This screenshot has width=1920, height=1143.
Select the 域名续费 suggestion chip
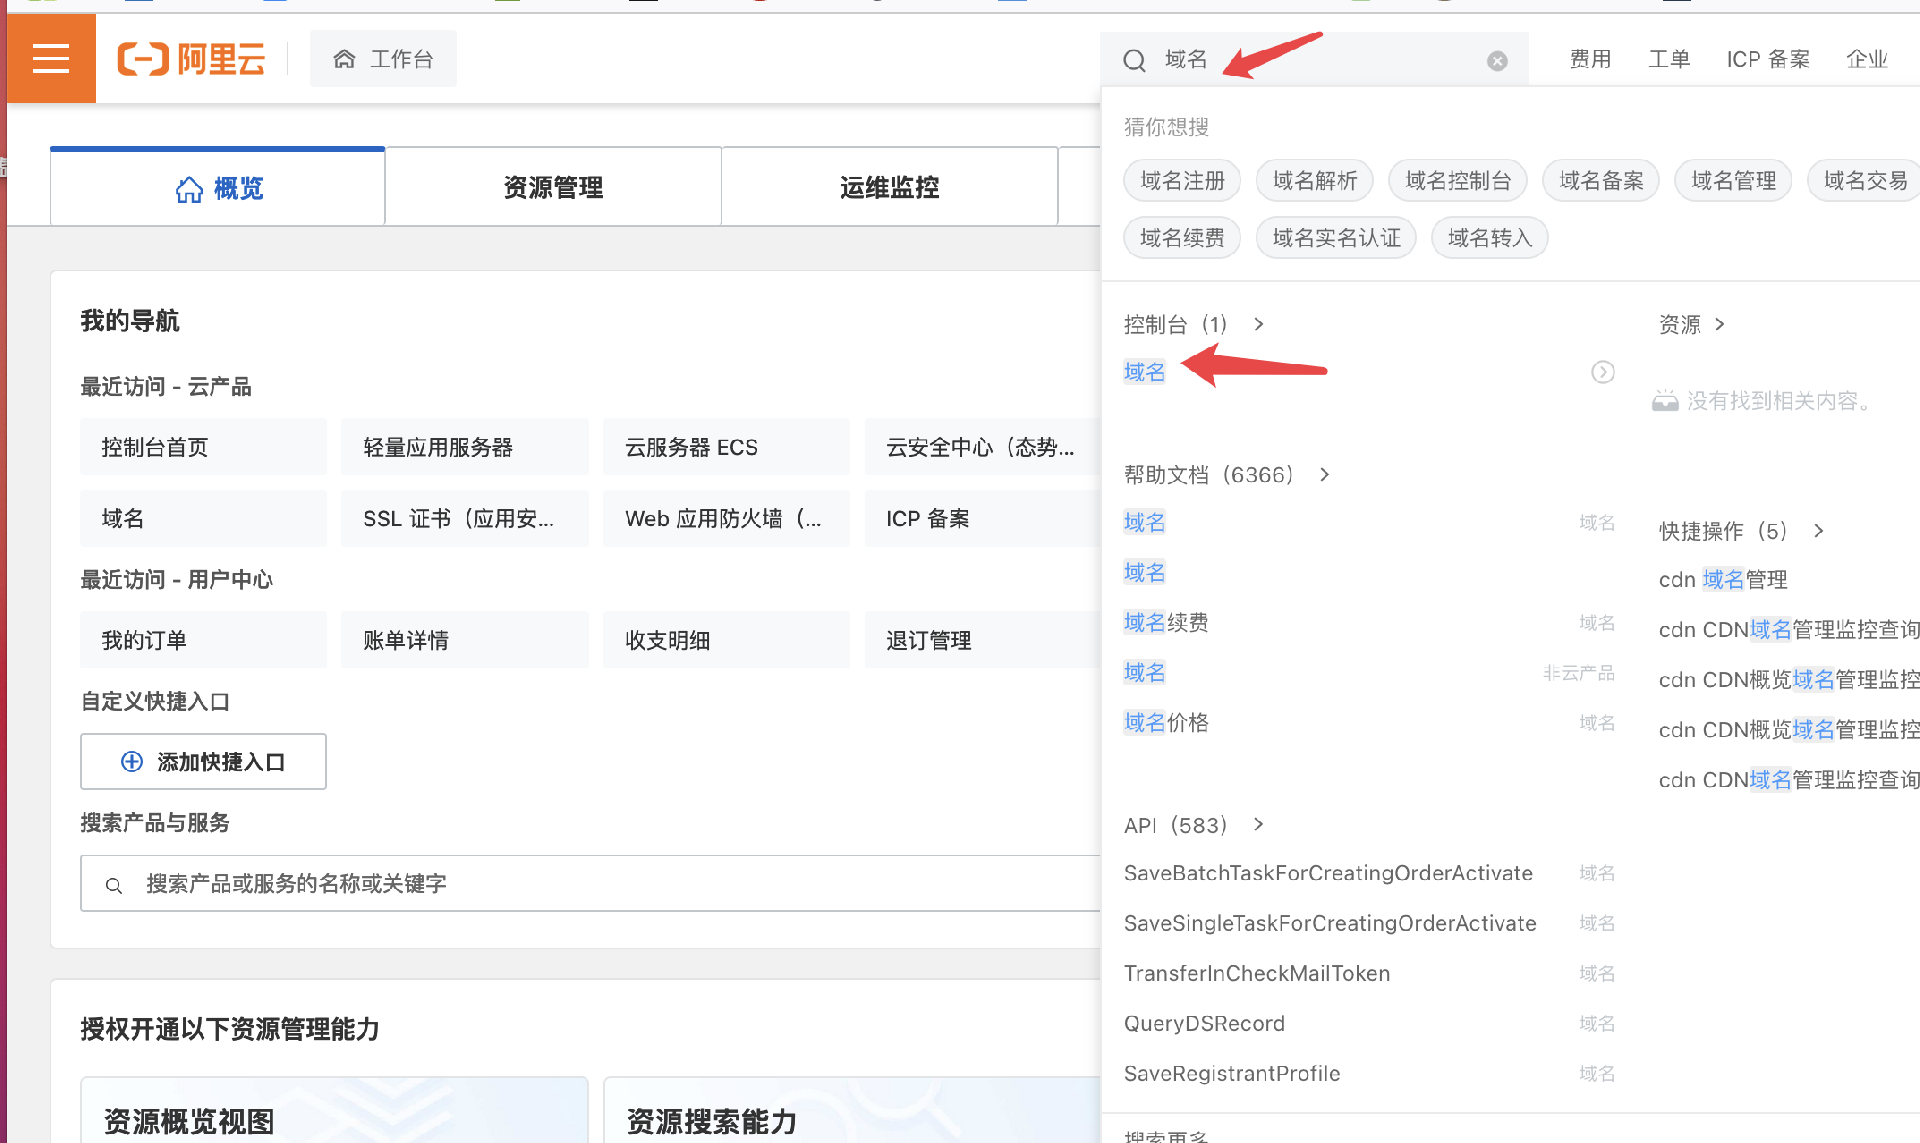(x=1182, y=237)
